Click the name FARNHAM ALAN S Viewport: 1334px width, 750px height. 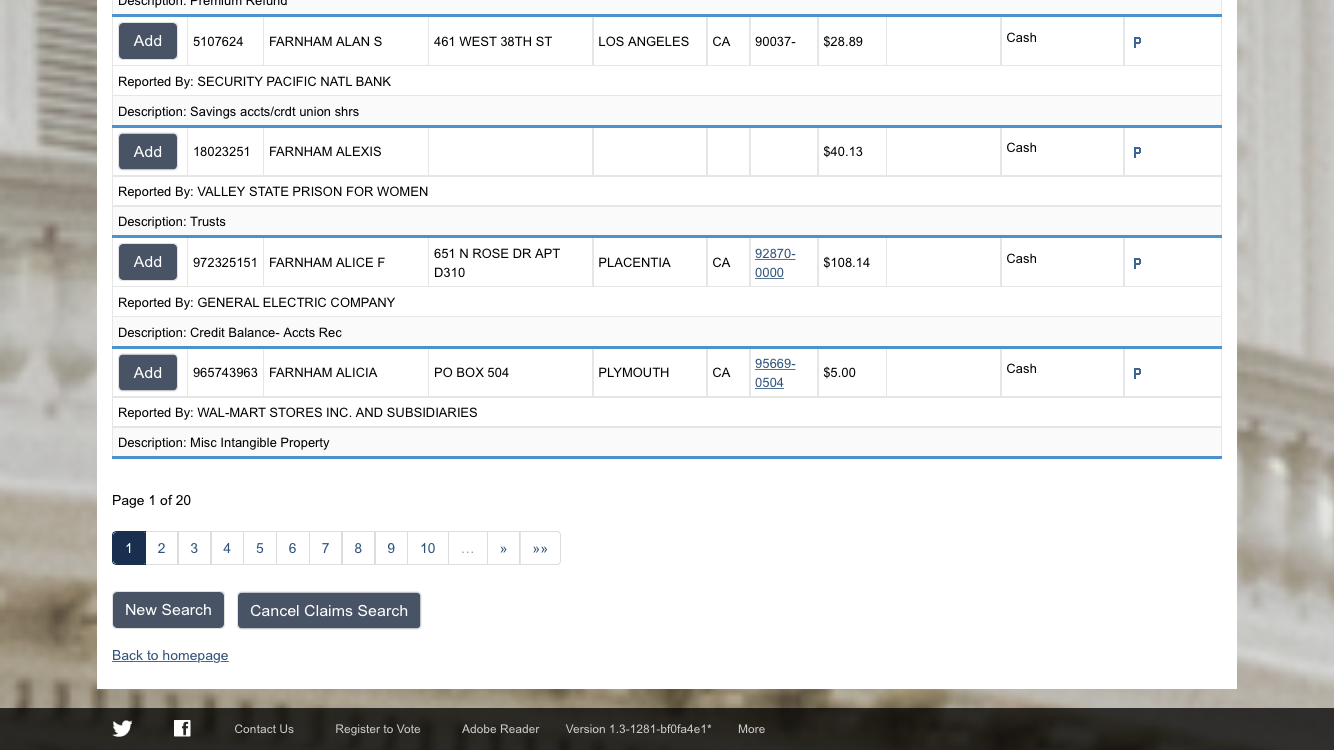326,41
